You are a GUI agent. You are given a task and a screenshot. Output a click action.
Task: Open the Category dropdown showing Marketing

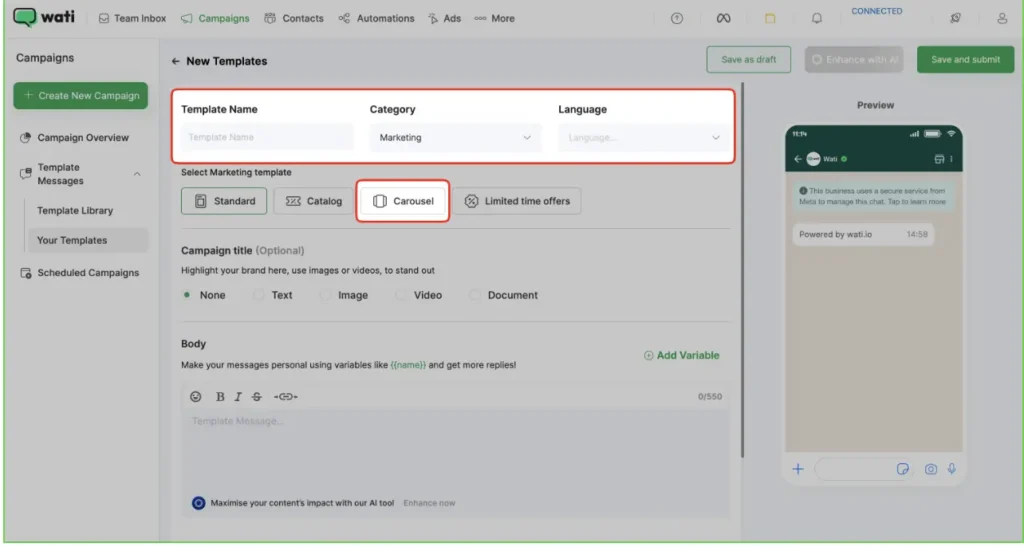click(455, 138)
